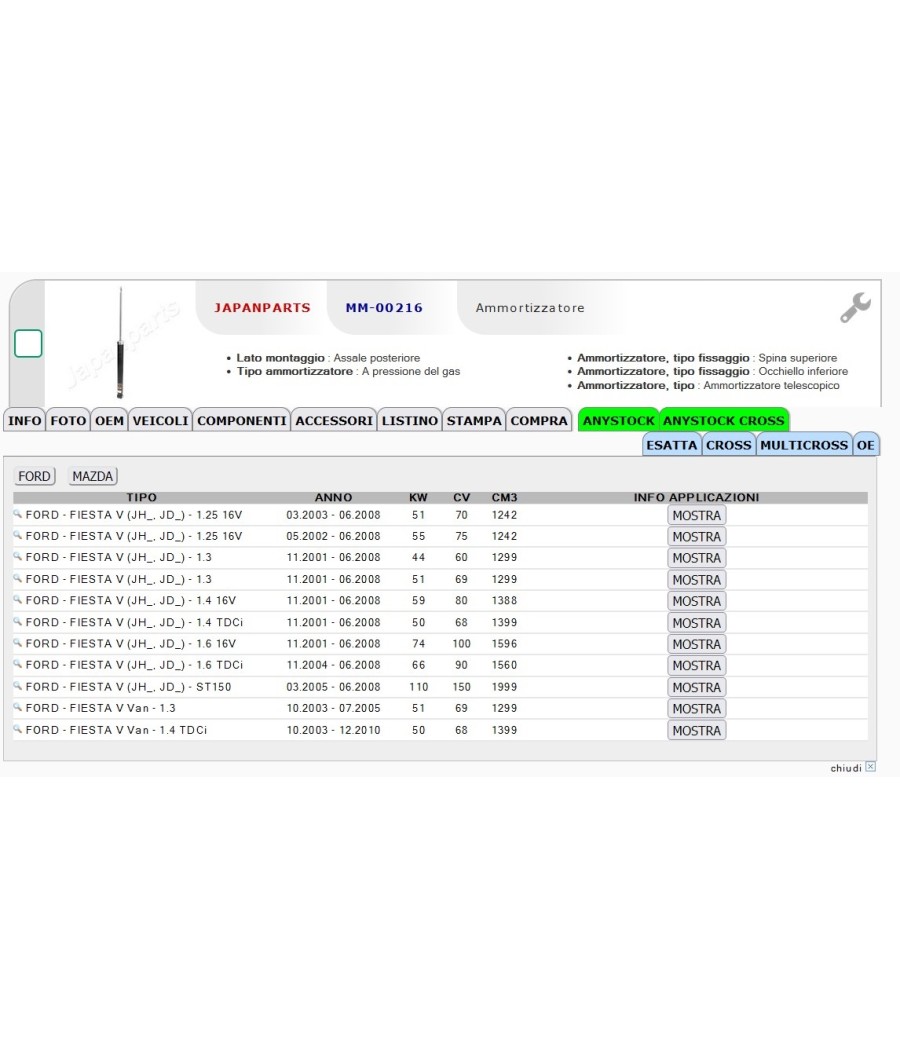Click the chiudi close X icon
Screen dimensions: 900x1050
tap(870, 767)
